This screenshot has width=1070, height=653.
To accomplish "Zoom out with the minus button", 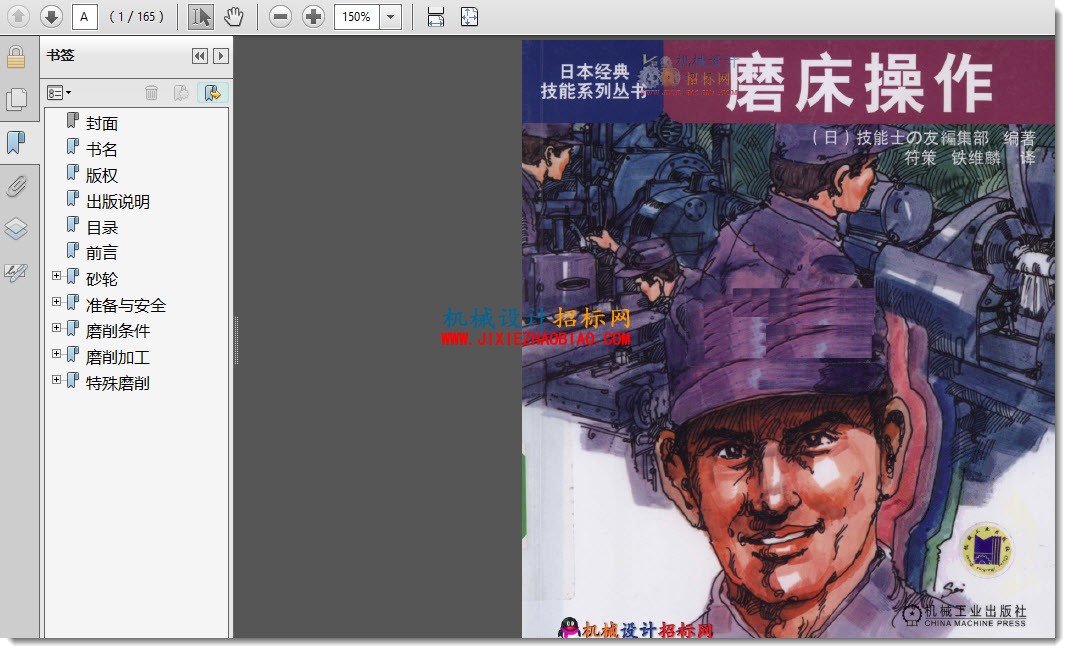I will [x=280, y=16].
